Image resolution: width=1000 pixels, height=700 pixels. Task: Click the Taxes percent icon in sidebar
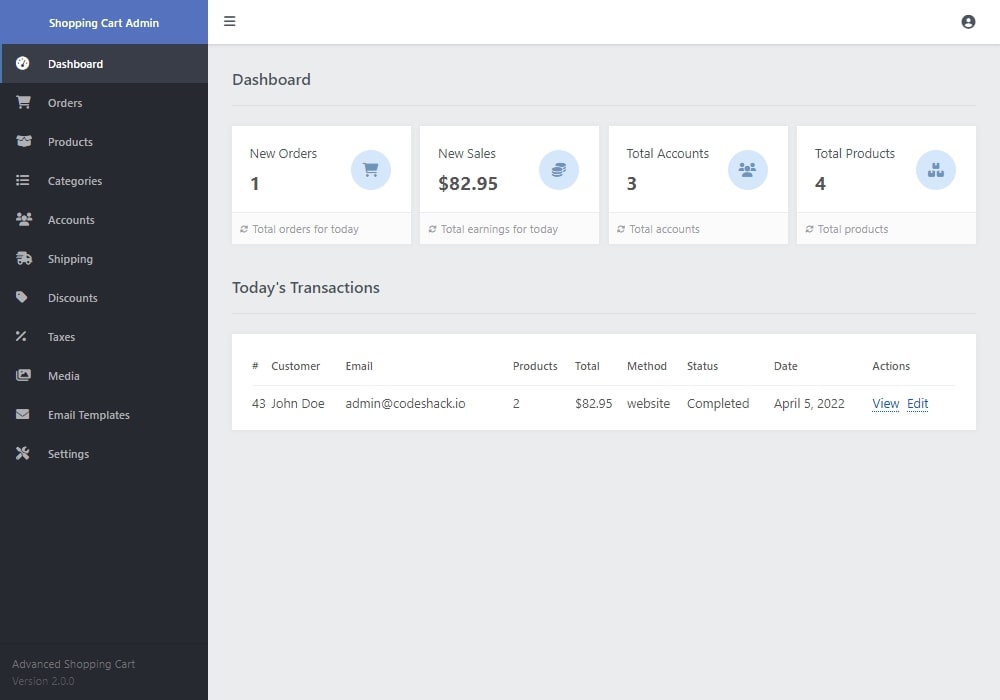coord(21,336)
